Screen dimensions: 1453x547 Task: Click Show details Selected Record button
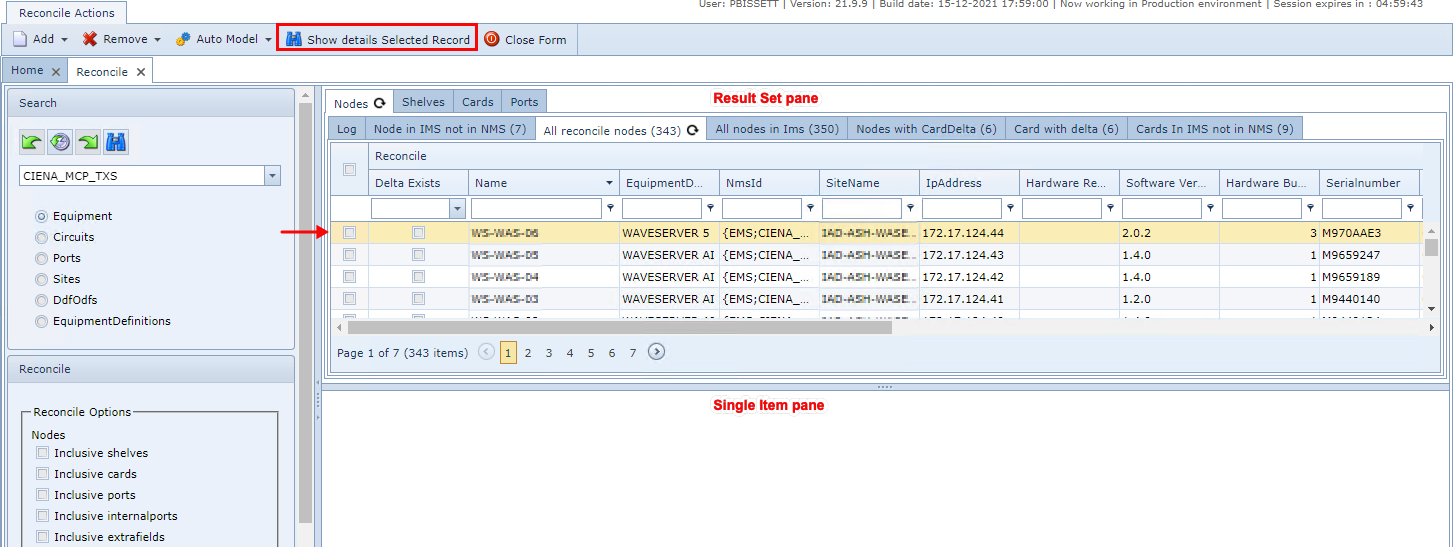(377, 40)
